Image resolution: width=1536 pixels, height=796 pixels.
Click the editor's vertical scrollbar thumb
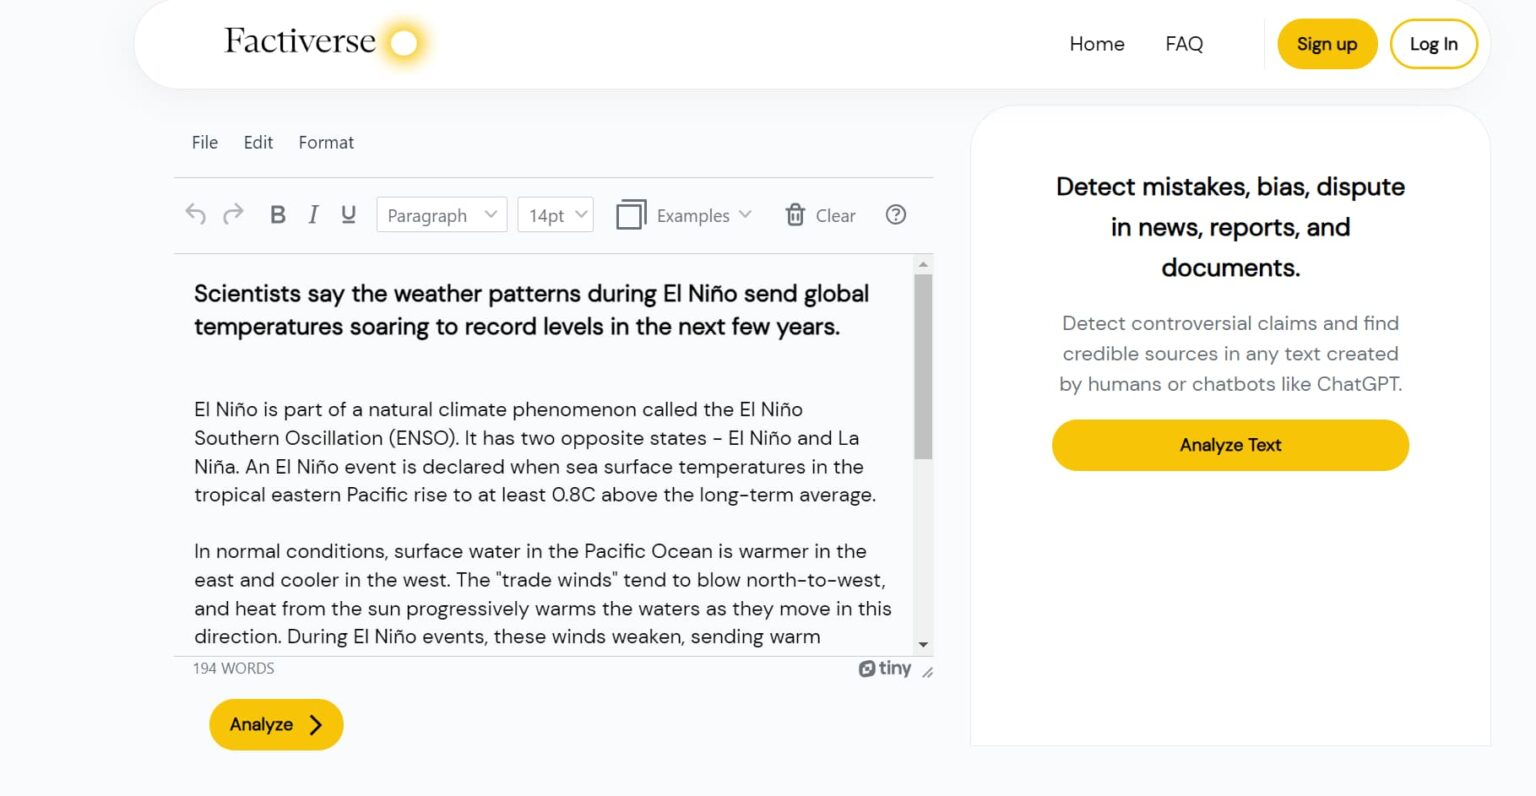[x=923, y=365]
